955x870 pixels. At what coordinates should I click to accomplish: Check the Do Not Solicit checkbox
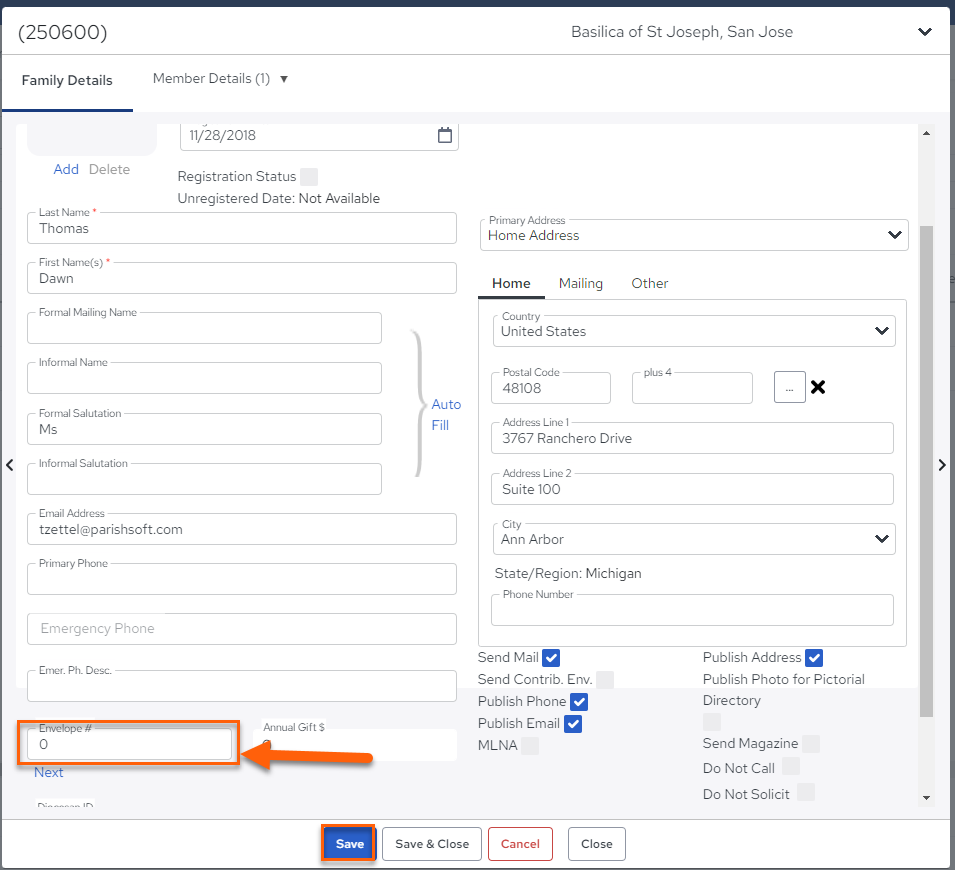806,792
